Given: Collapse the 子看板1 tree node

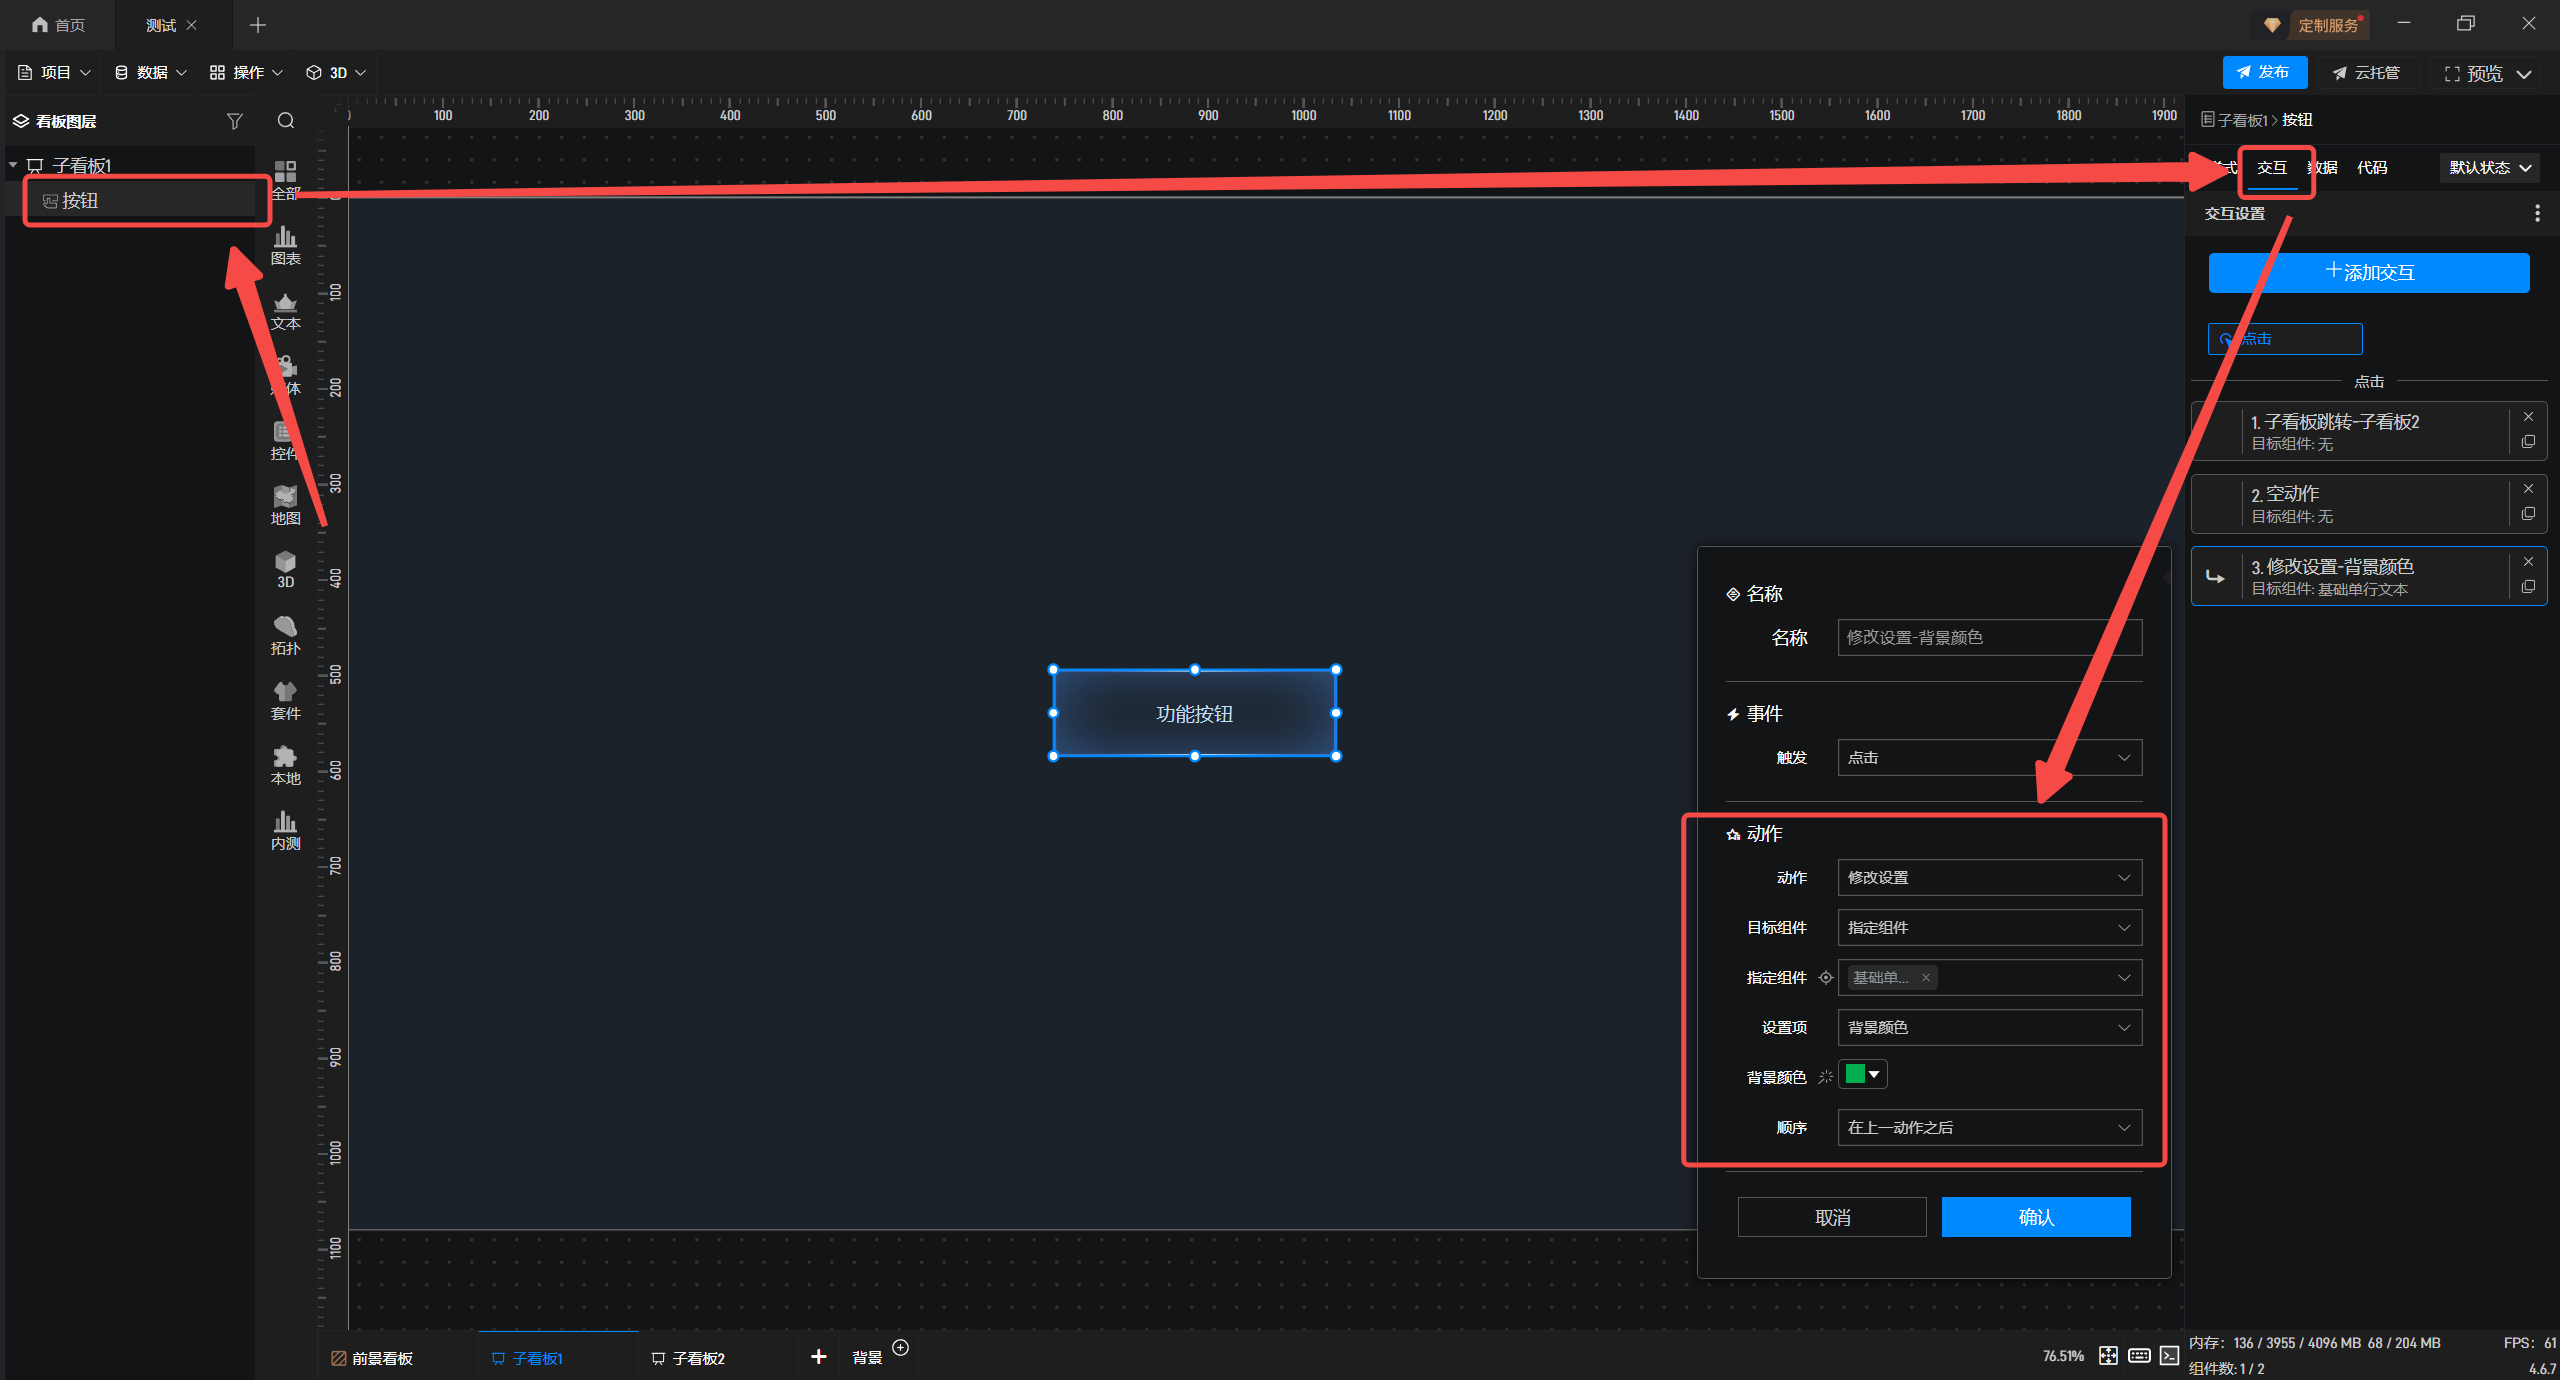Looking at the screenshot, I should (13, 165).
